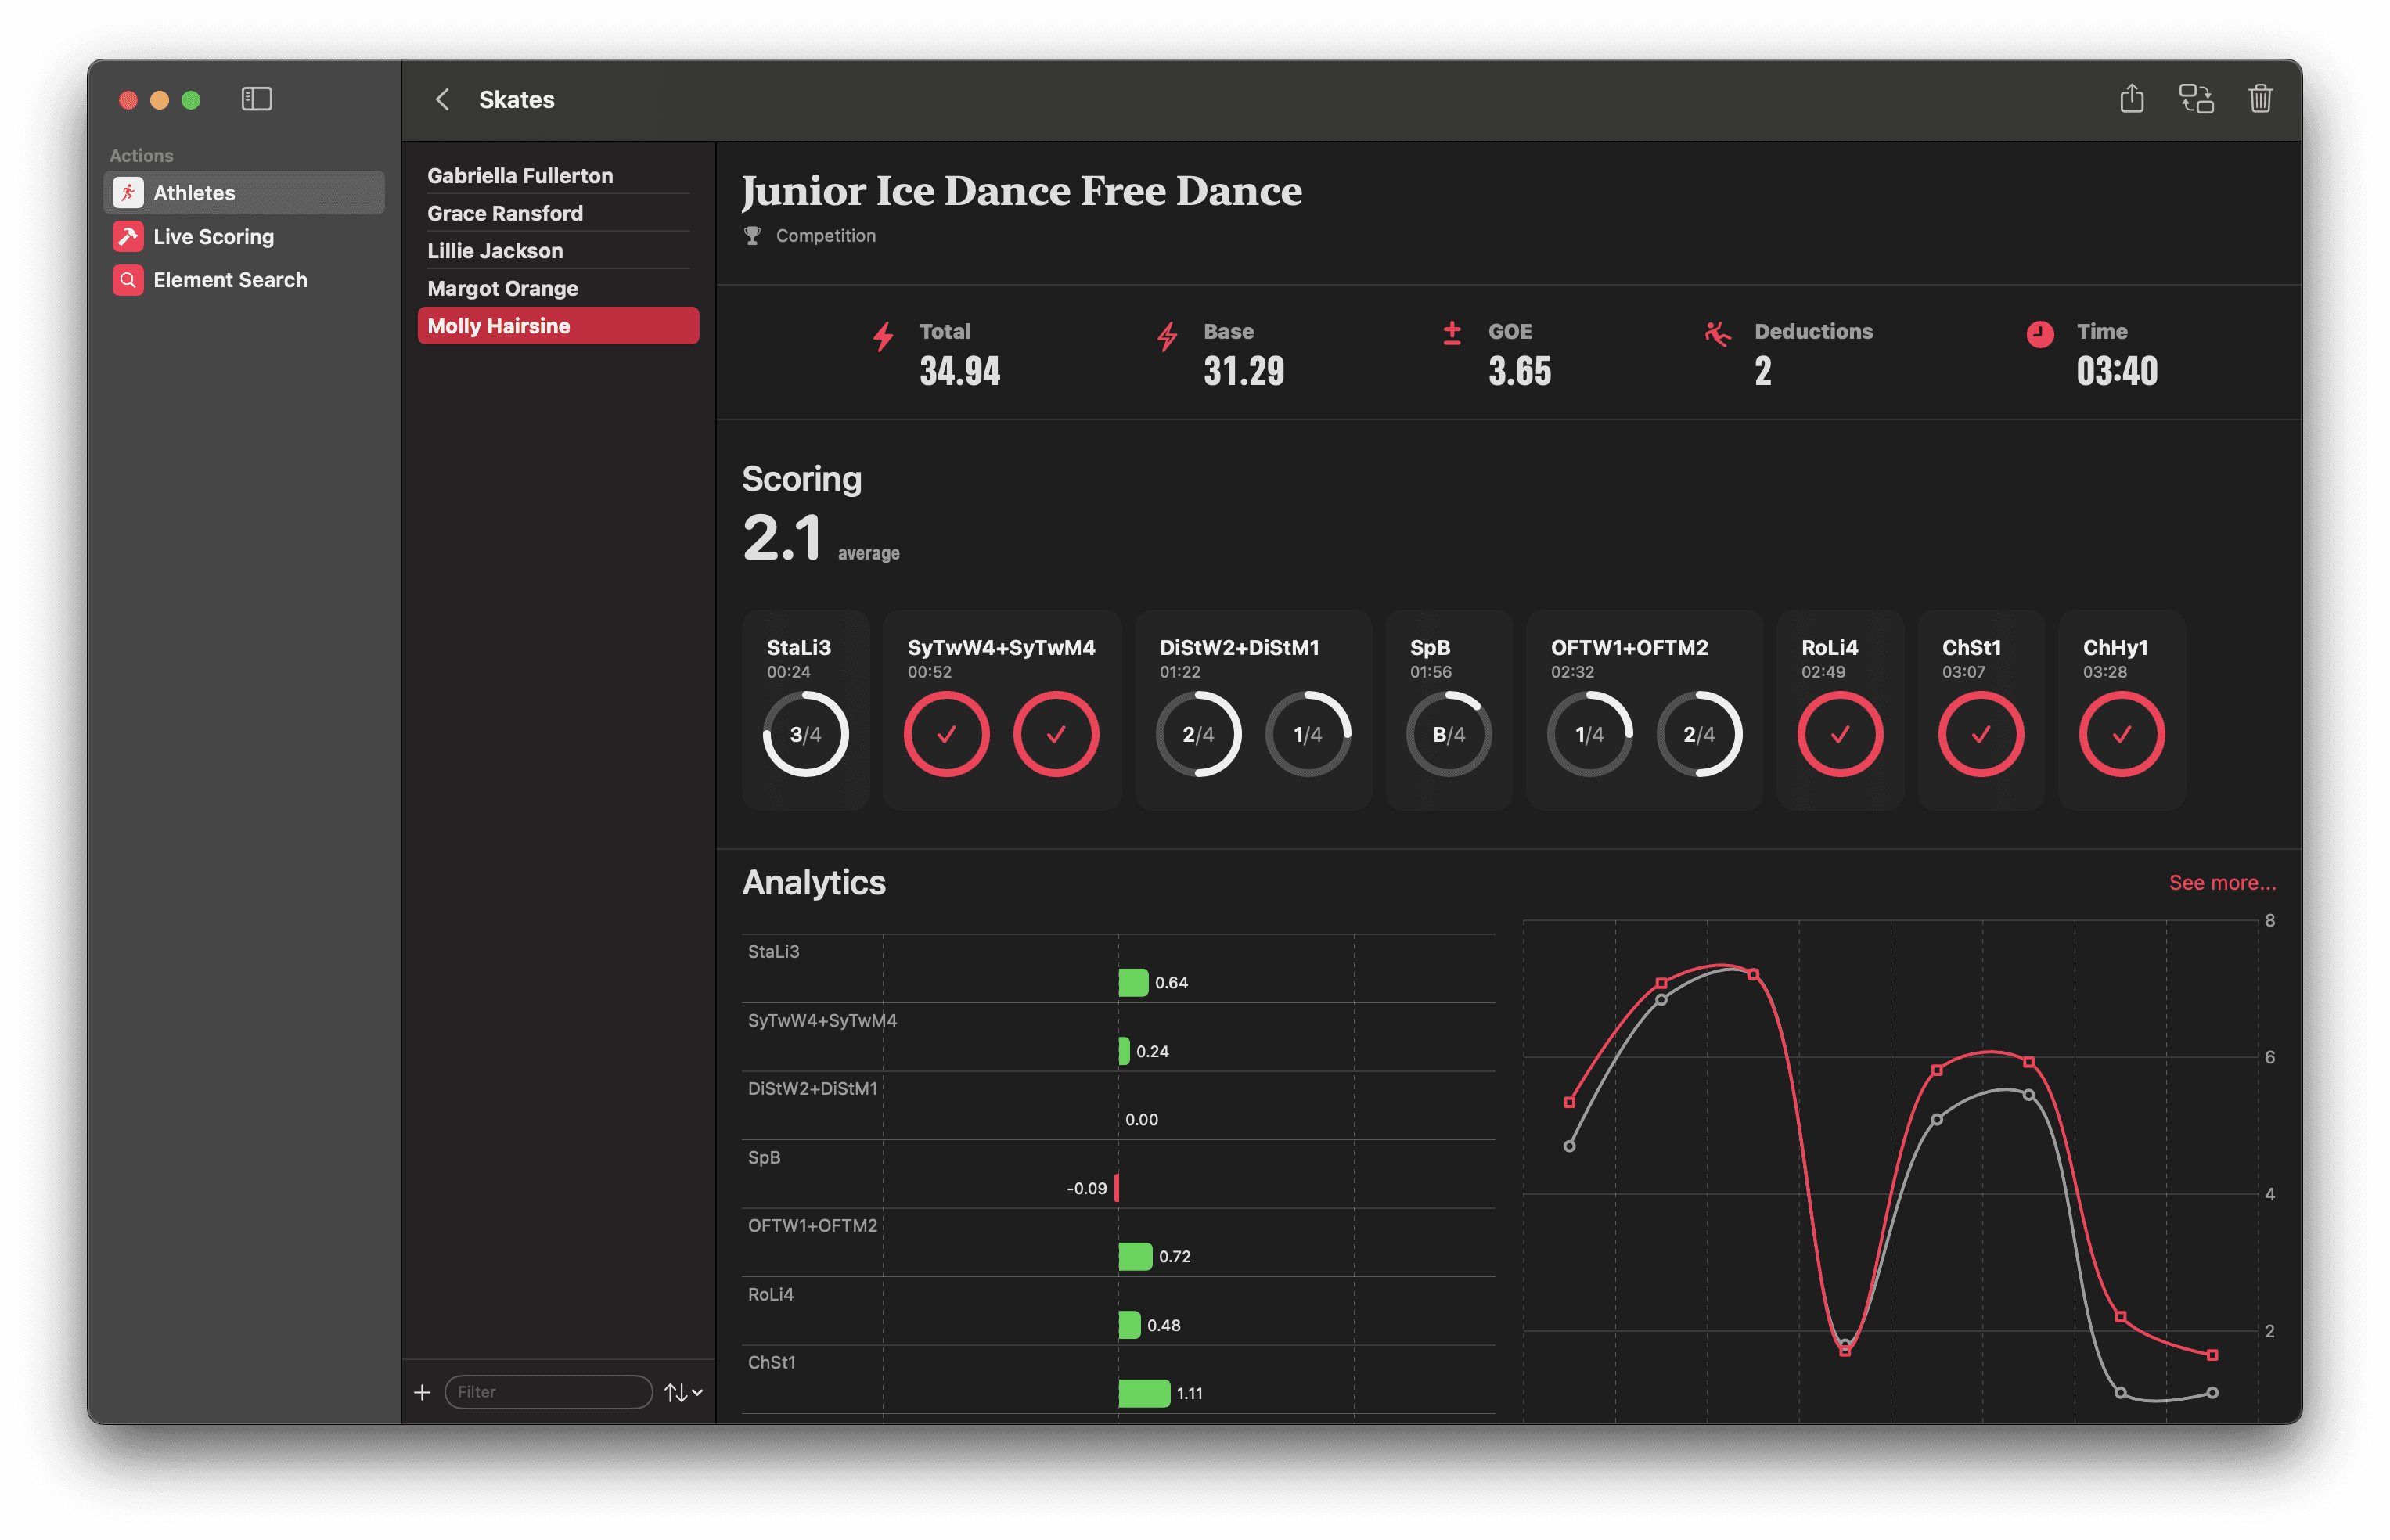The image size is (2390, 1540).
Task: Click the share icon in toolbar
Action: [2131, 98]
